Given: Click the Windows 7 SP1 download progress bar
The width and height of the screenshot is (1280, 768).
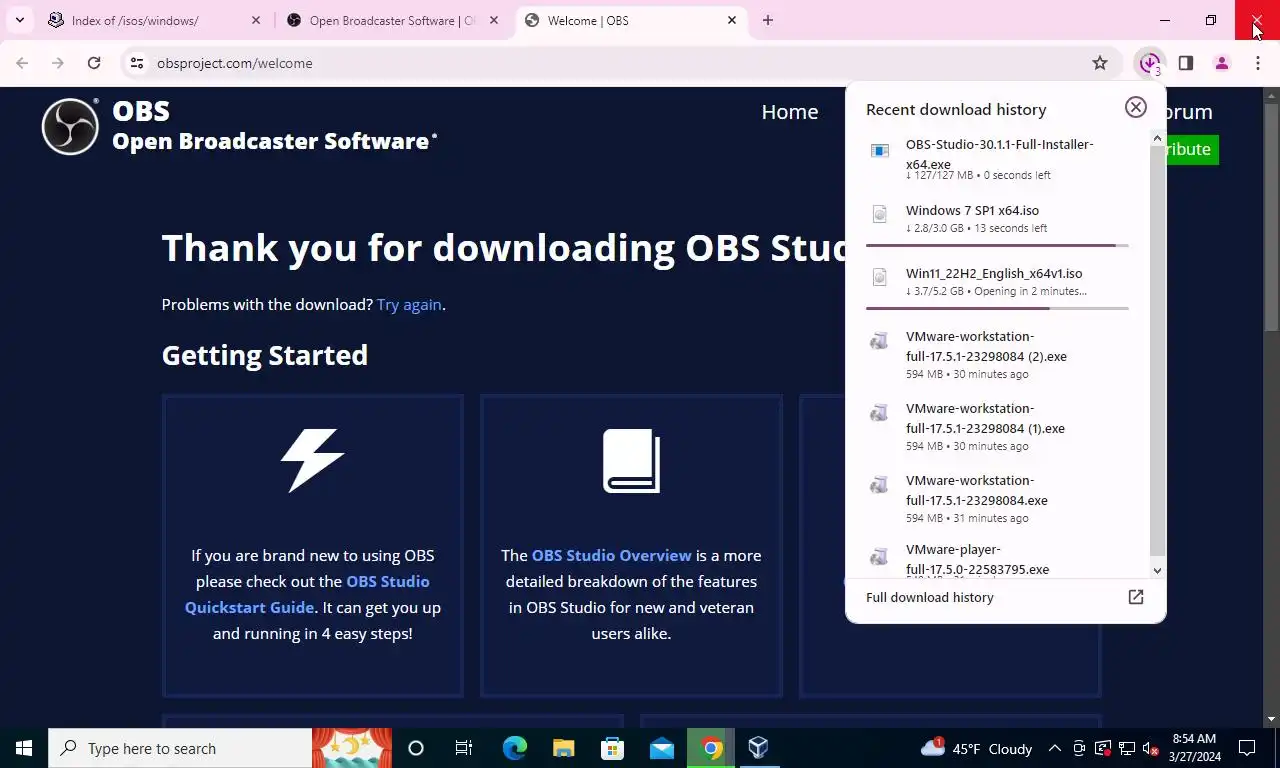Looking at the screenshot, I should click(997, 245).
